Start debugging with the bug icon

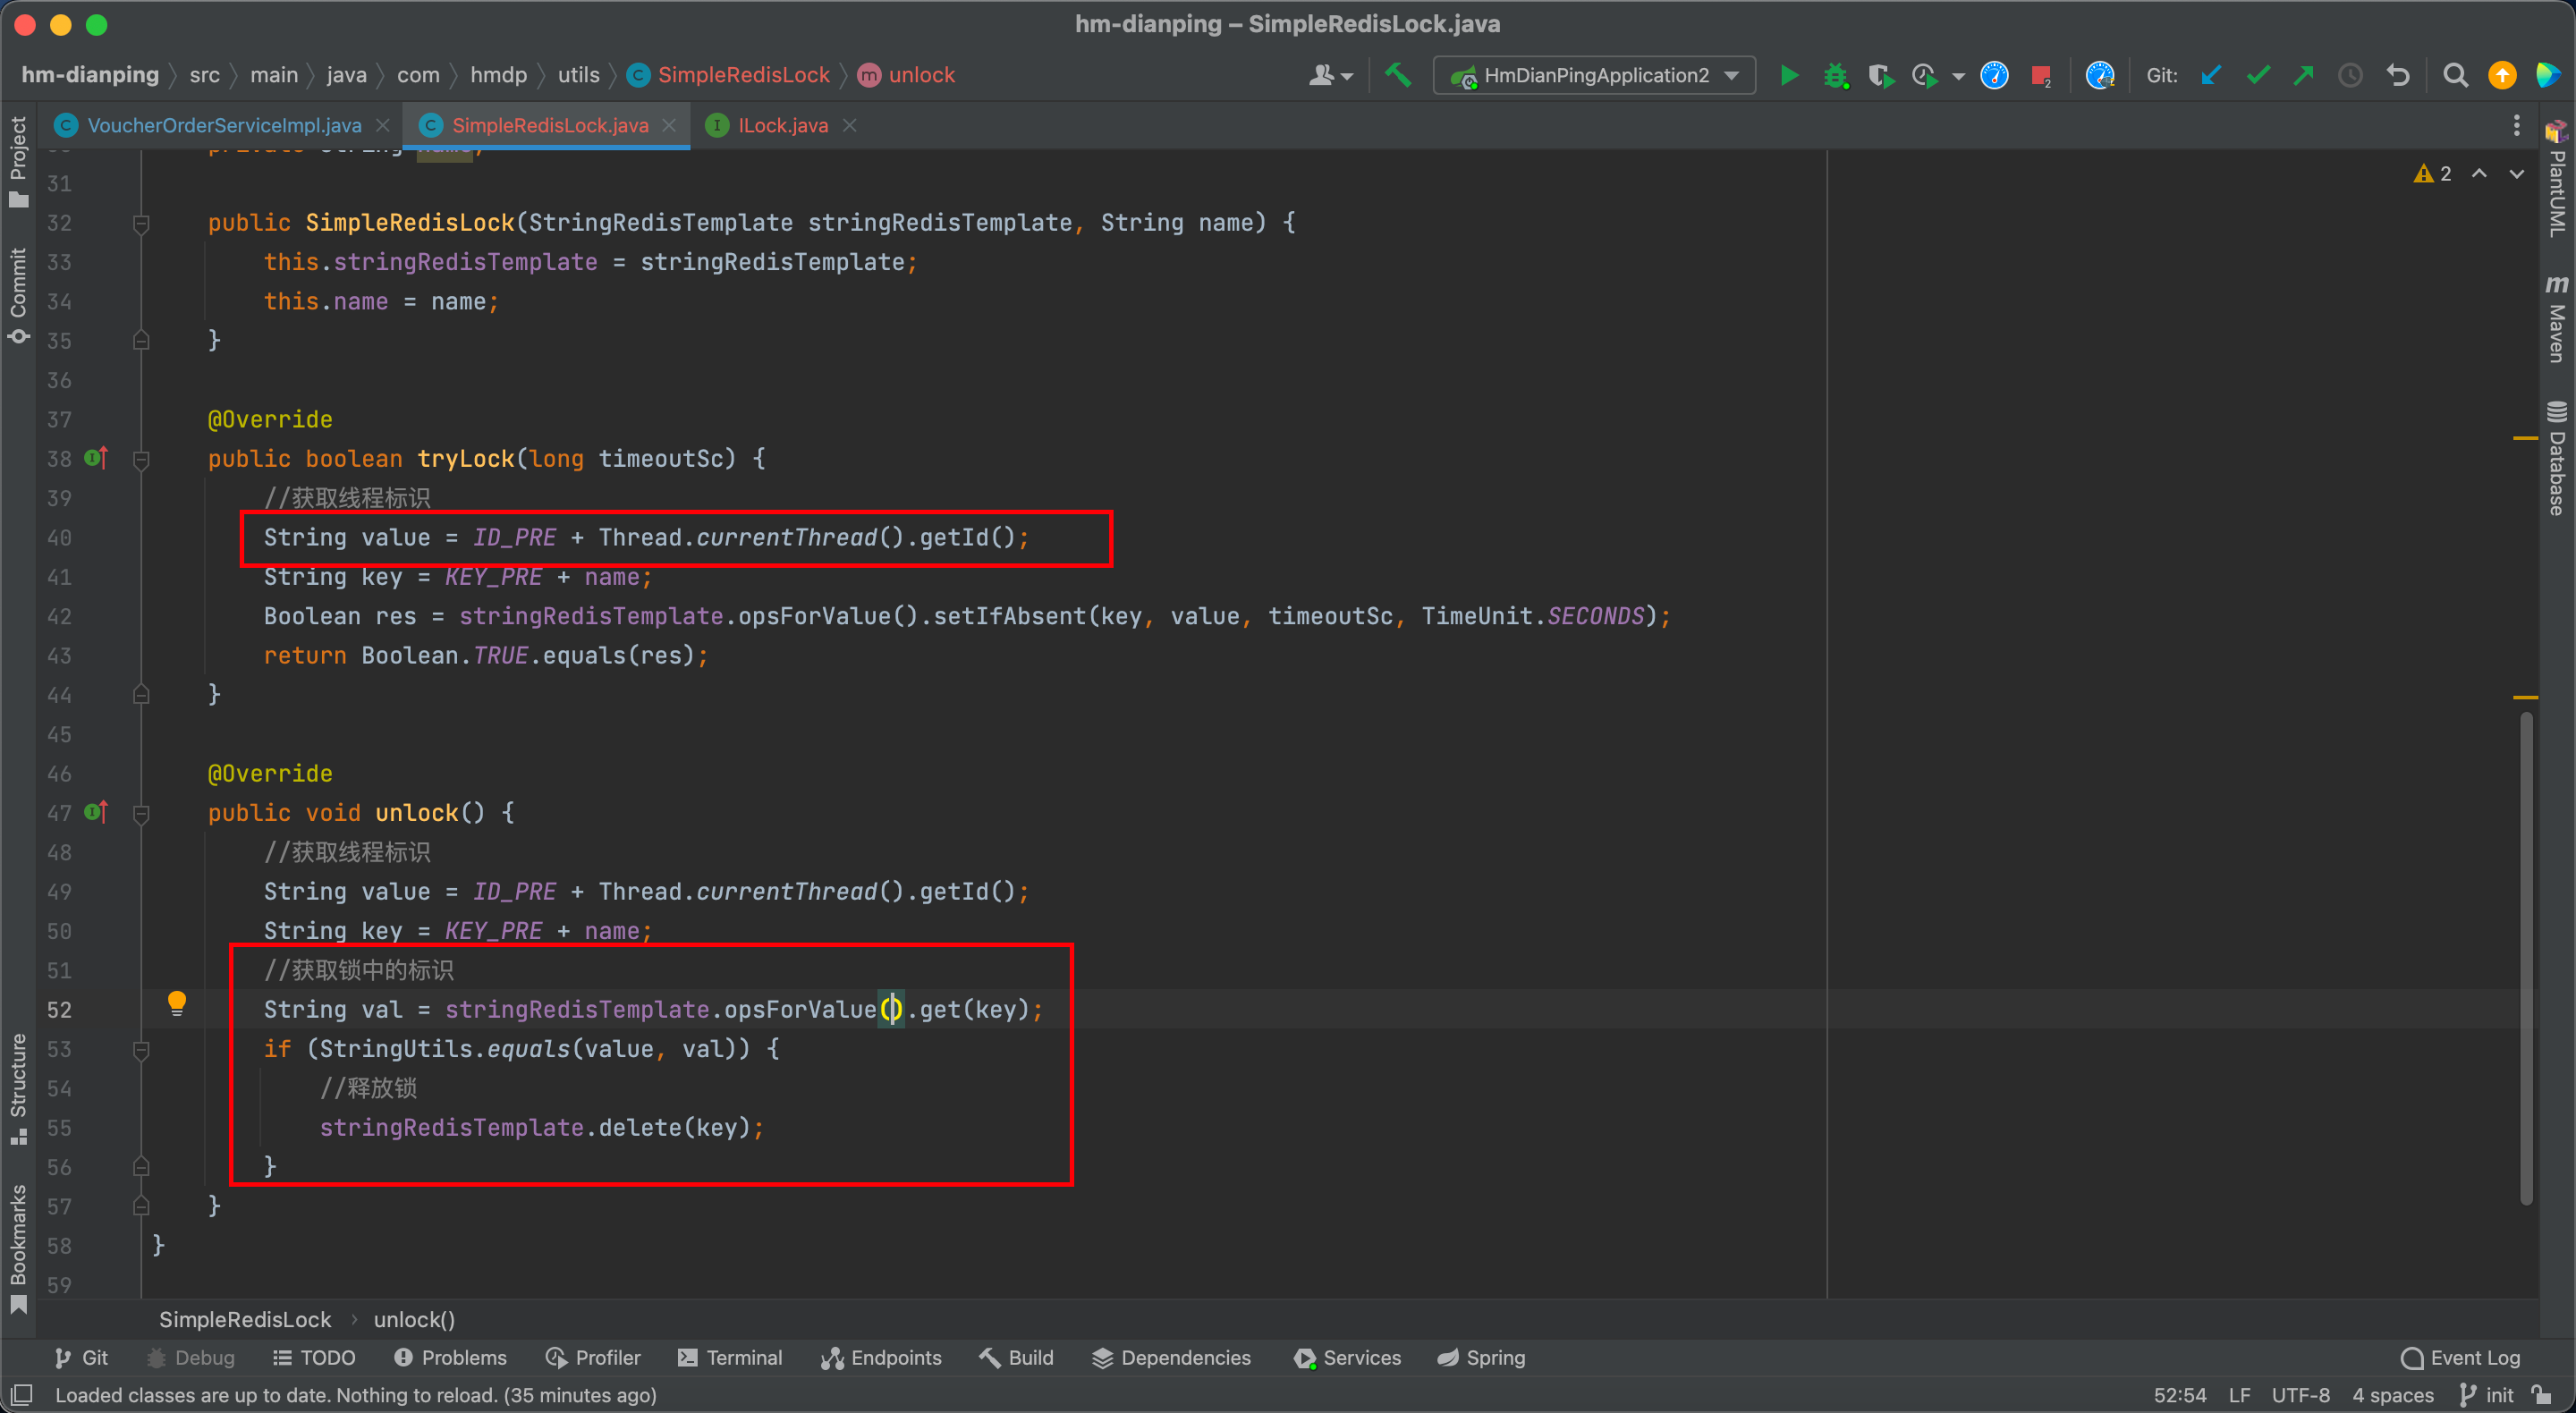[x=1835, y=75]
